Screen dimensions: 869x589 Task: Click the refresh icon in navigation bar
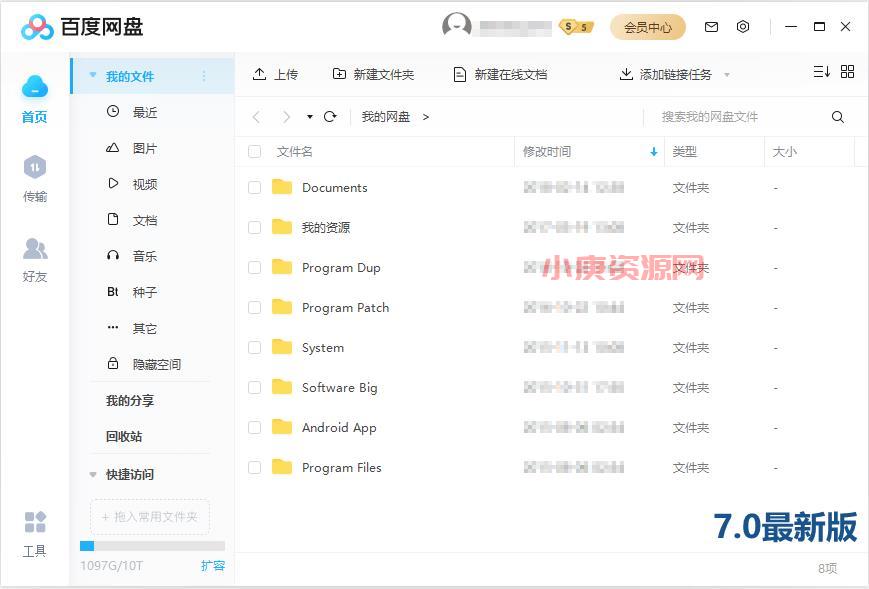[x=330, y=117]
